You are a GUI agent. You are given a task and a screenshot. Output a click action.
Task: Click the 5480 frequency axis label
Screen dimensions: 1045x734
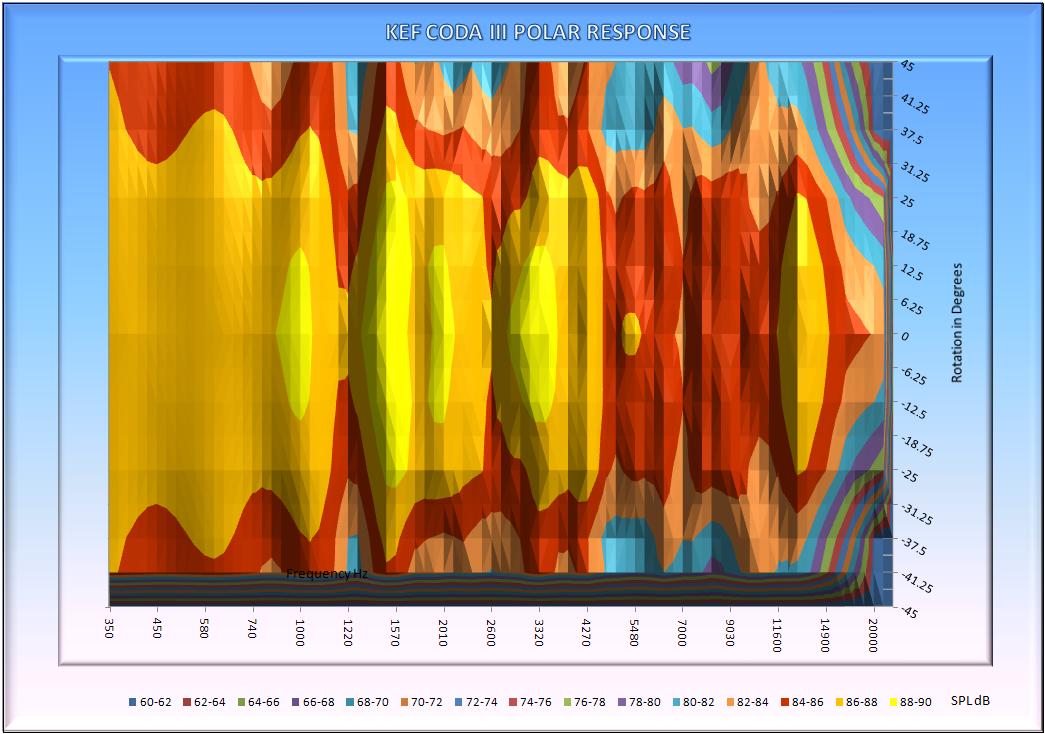pos(634,631)
